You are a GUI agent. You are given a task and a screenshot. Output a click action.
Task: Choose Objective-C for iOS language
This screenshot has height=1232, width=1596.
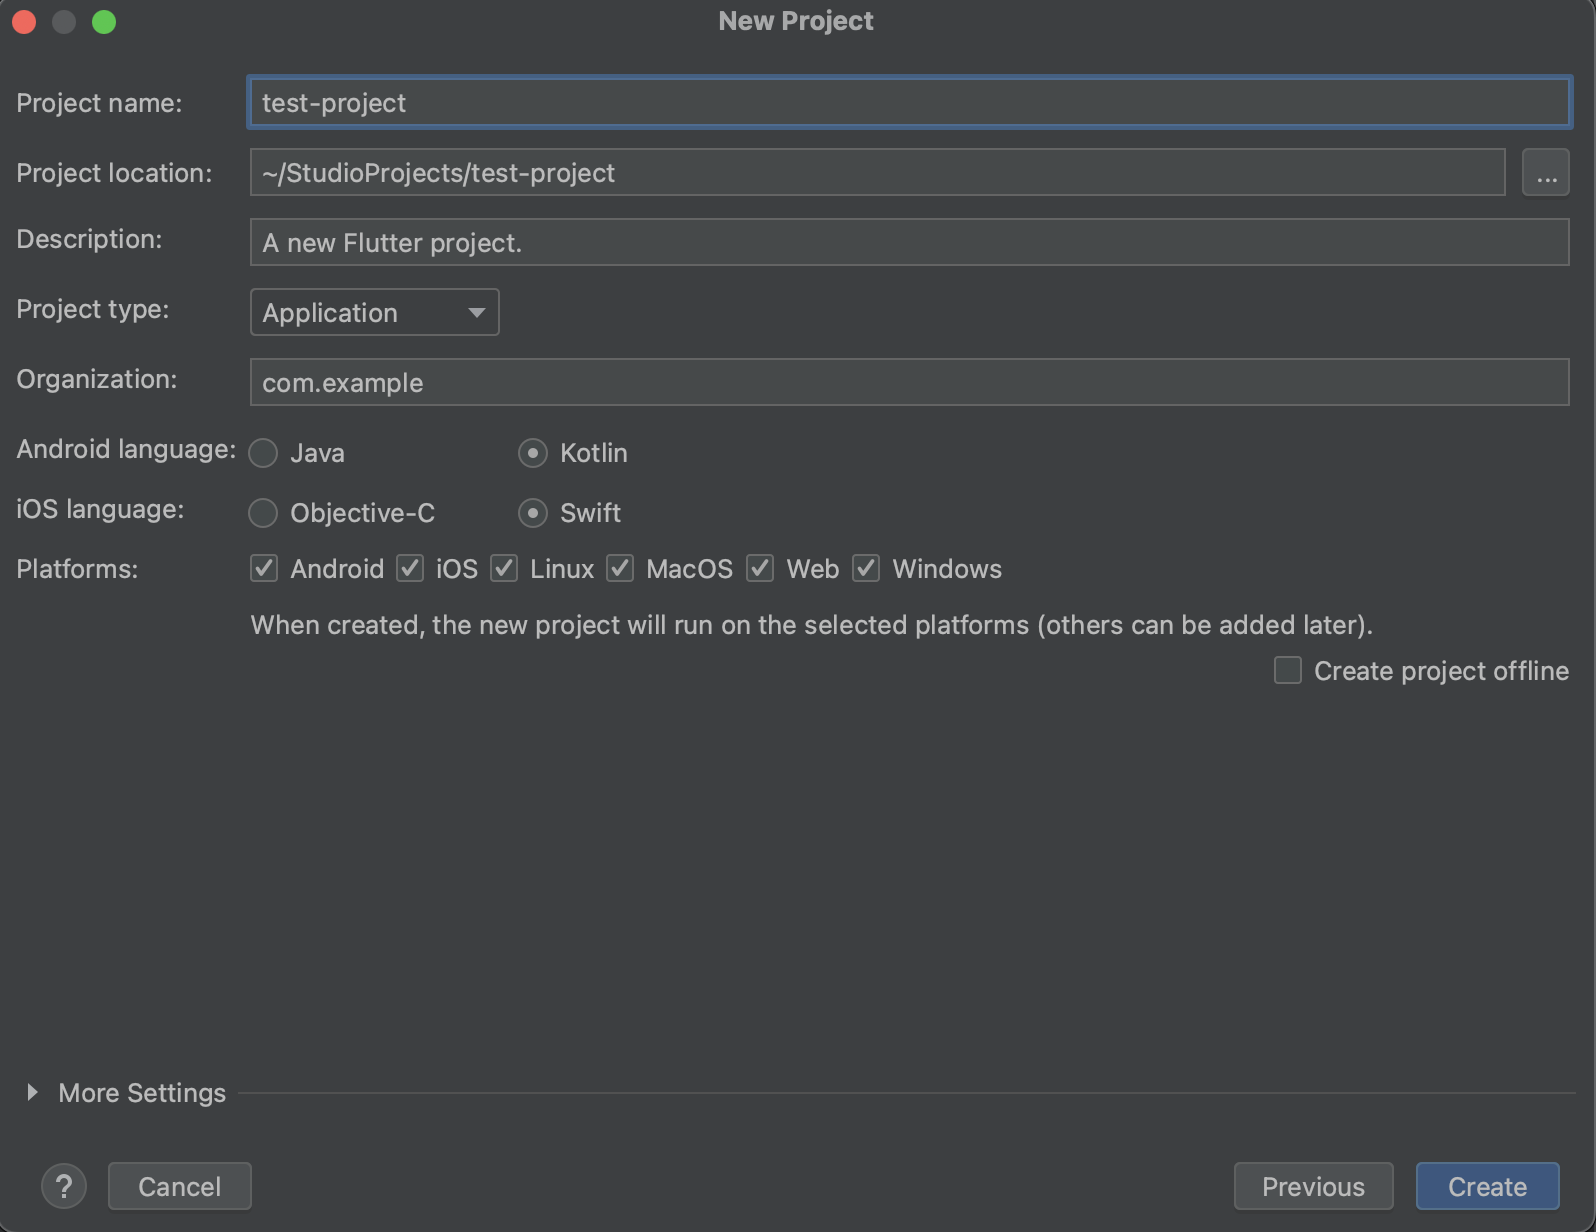(x=264, y=513)
